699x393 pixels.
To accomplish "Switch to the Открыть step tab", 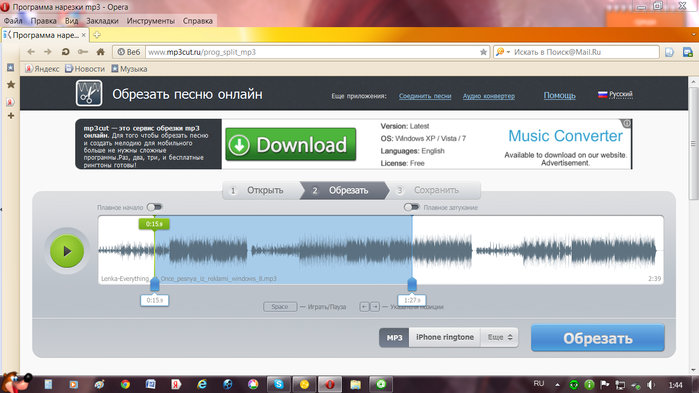I will click(261, 190).
